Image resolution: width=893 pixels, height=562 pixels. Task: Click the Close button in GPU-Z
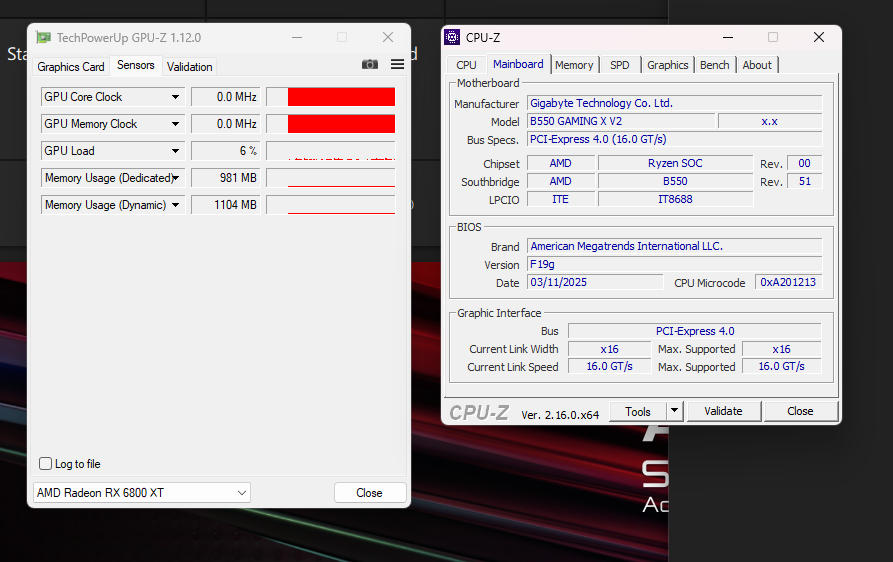click(370, 493)
